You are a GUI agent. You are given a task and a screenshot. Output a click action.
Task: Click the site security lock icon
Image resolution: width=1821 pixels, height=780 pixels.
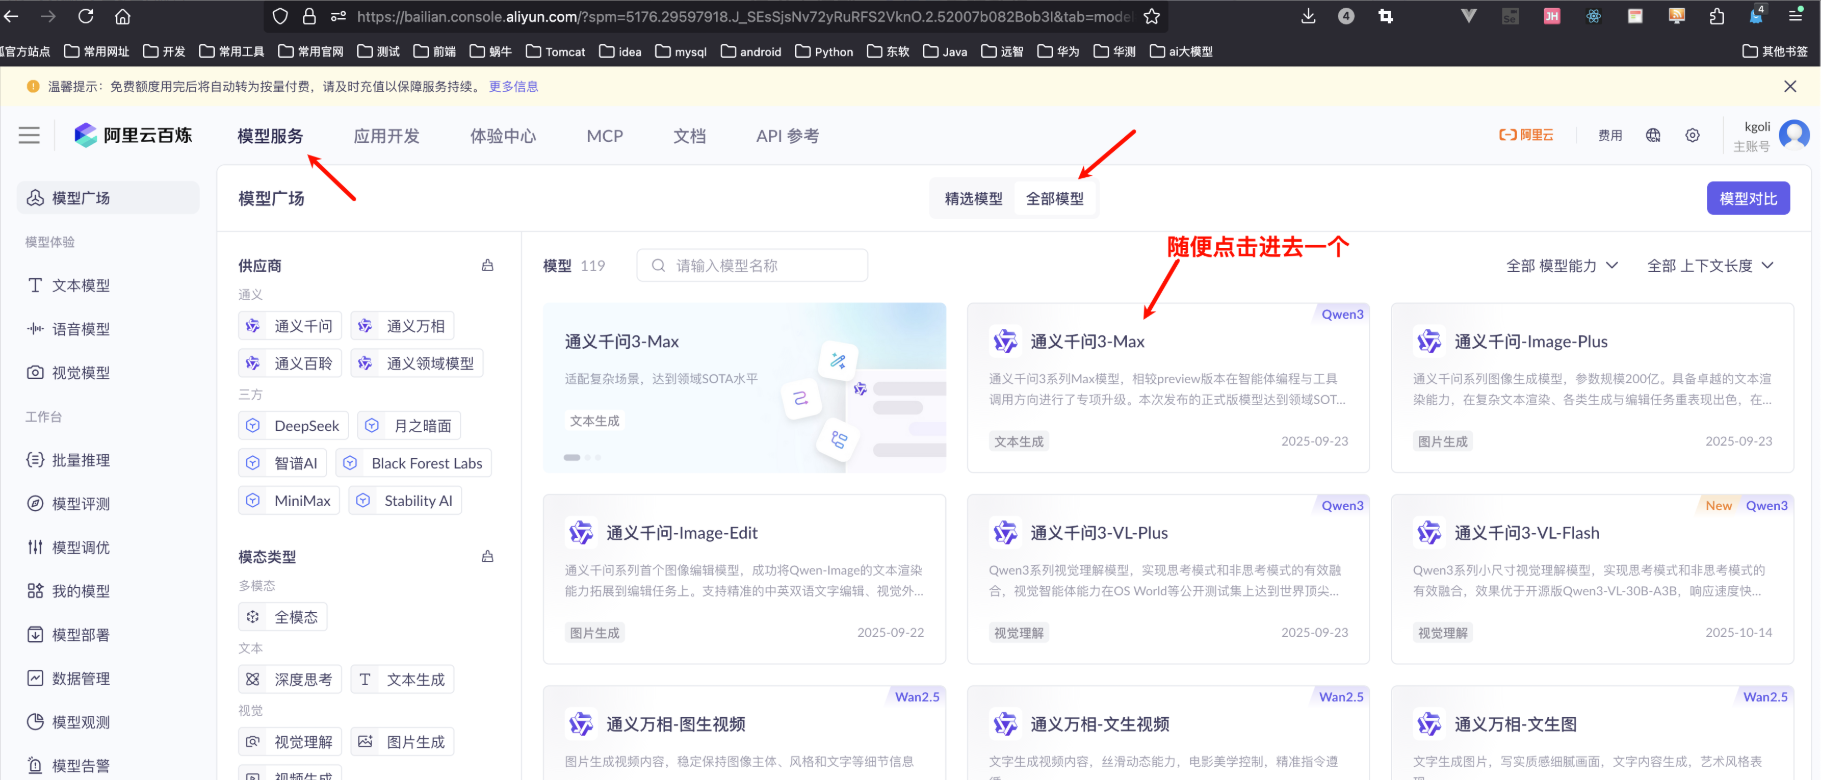310,16
